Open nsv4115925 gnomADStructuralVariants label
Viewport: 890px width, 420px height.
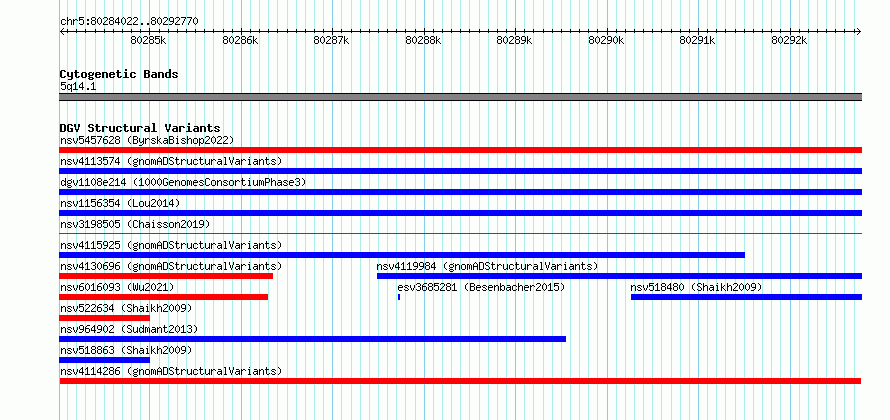tap(171, 245)
